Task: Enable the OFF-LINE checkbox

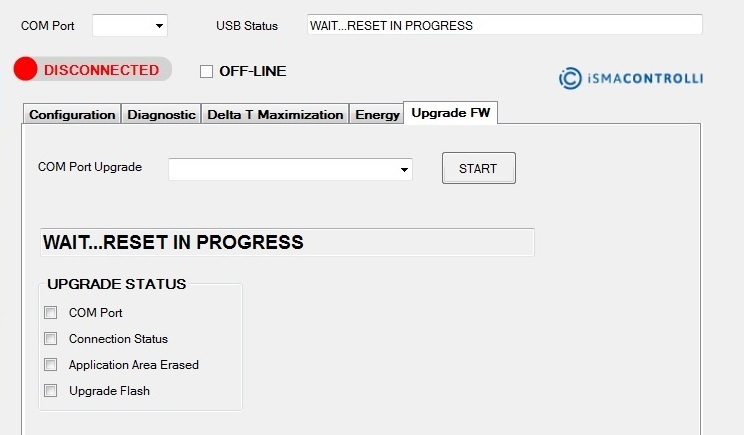Action: coord(207,71)
